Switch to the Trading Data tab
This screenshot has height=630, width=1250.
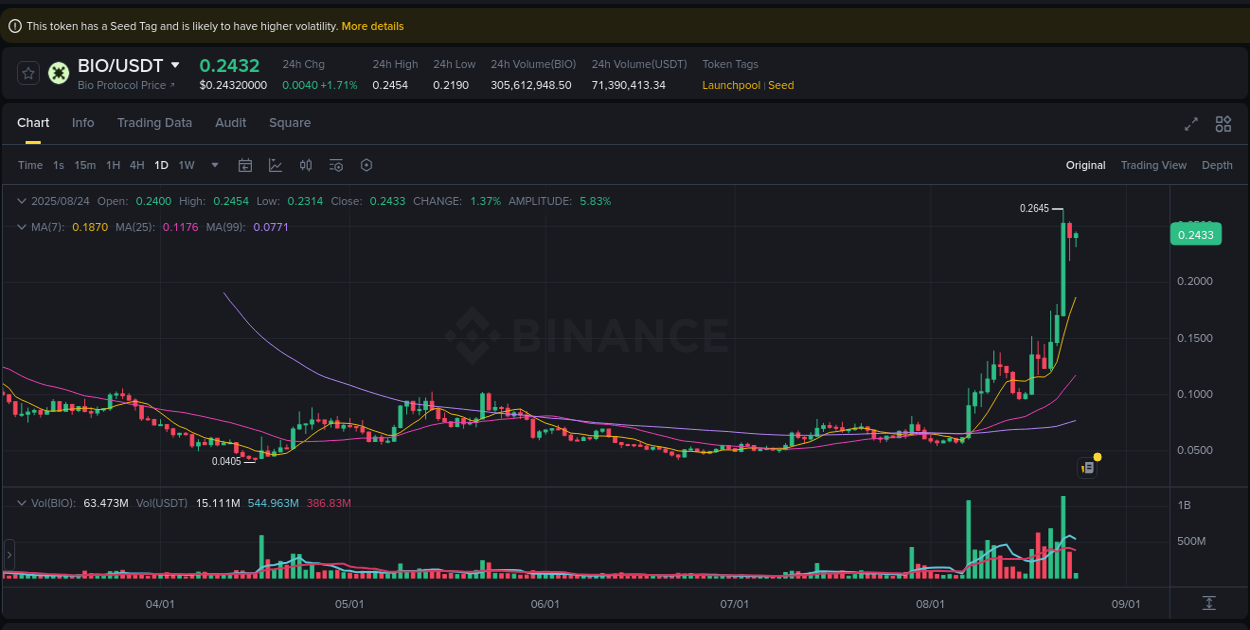(154, 122)
